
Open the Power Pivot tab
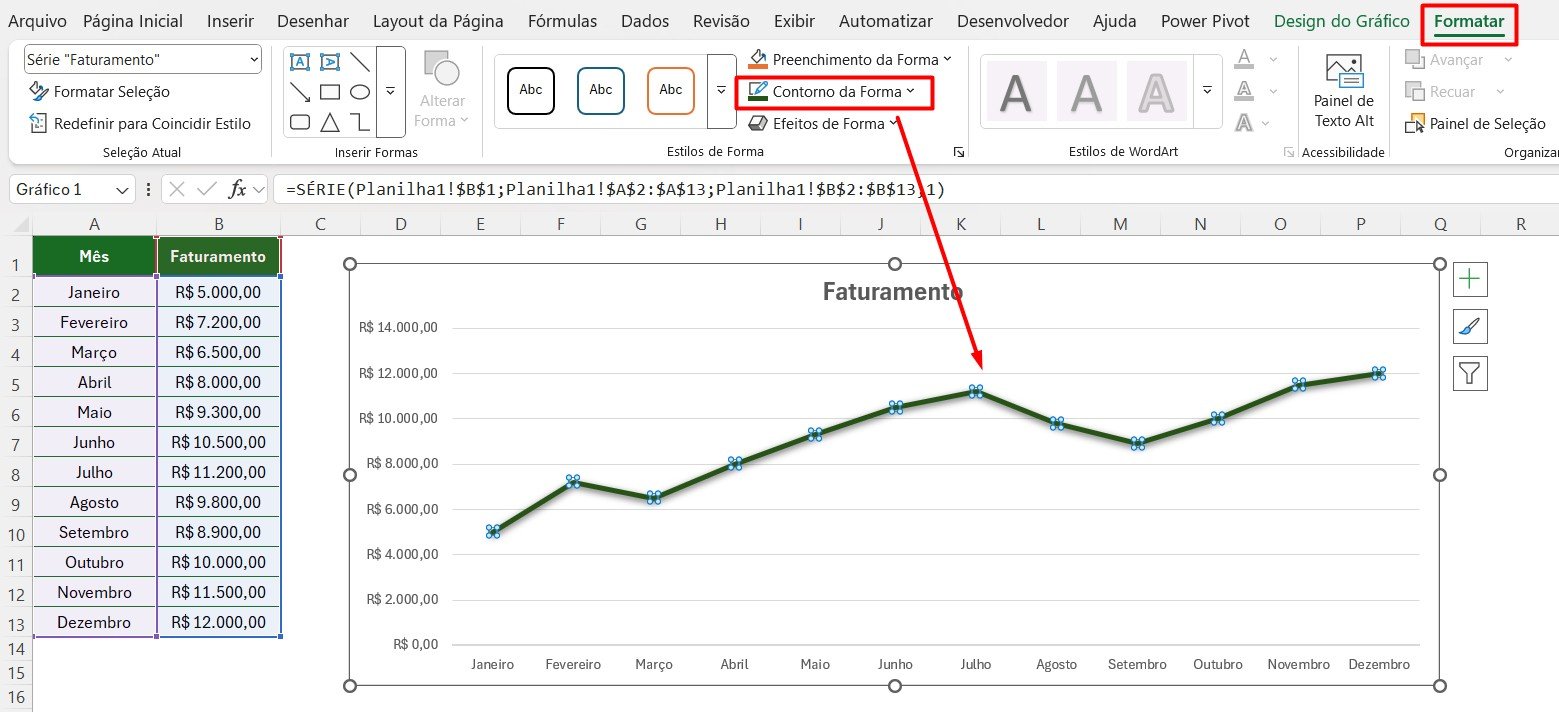1205,21
